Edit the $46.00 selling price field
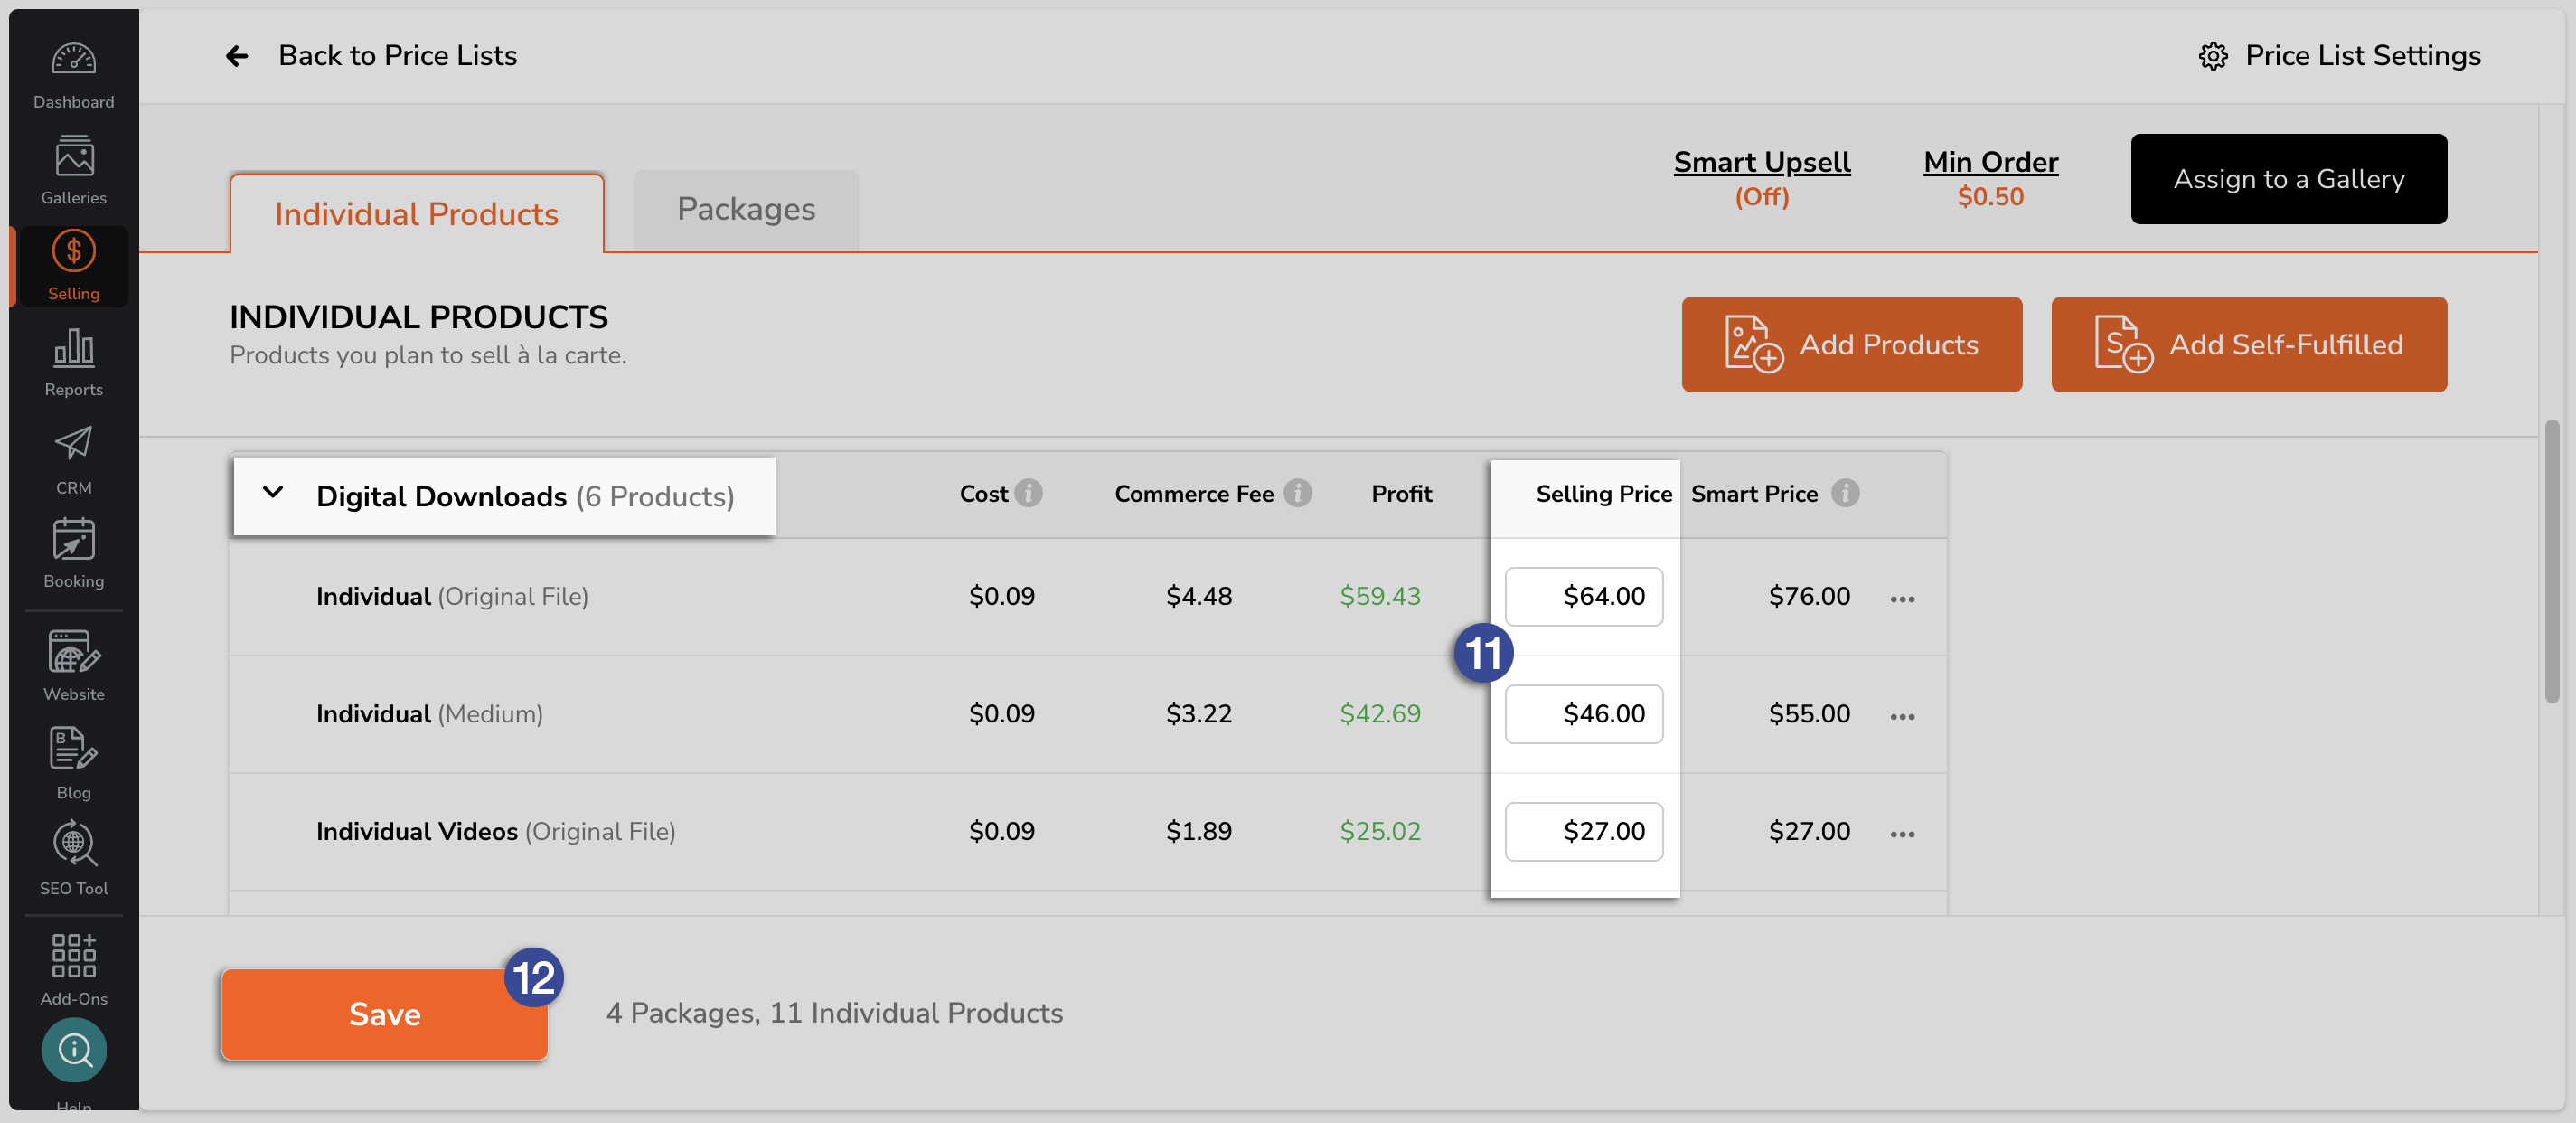The width and height of the screenshot is (2576, 1123). point(1583,714)
